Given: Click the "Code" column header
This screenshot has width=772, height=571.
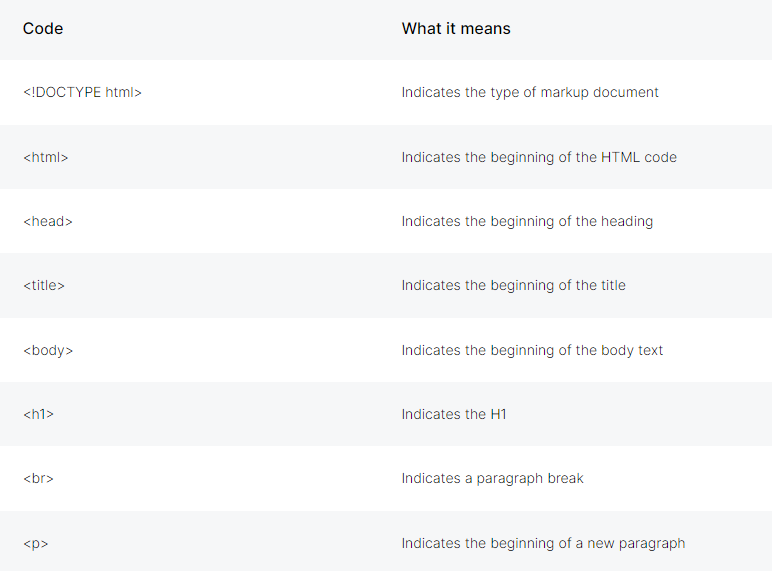Looking at the screenshot, I should click(43, 29).
